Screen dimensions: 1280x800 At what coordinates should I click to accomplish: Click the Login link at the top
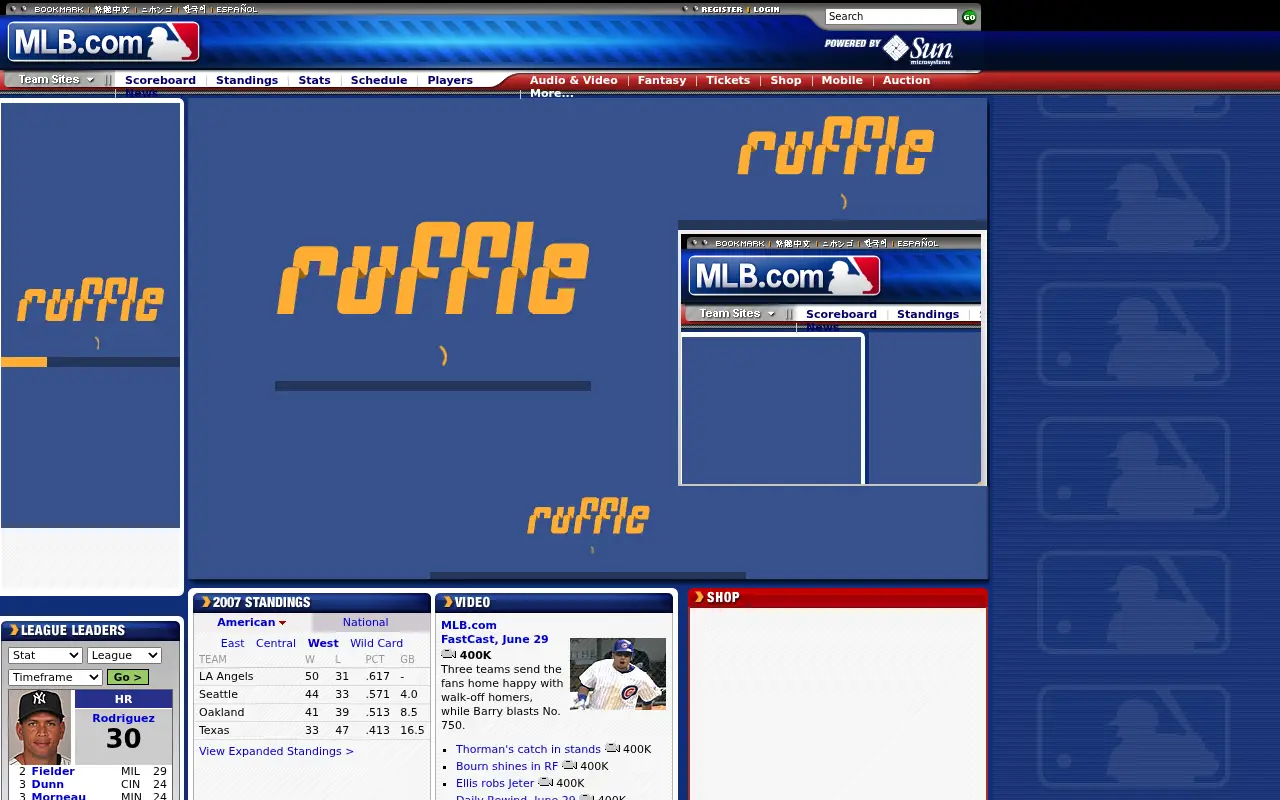[766, 9]
